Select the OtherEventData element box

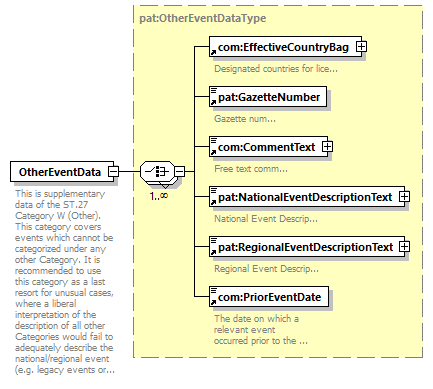62,172
